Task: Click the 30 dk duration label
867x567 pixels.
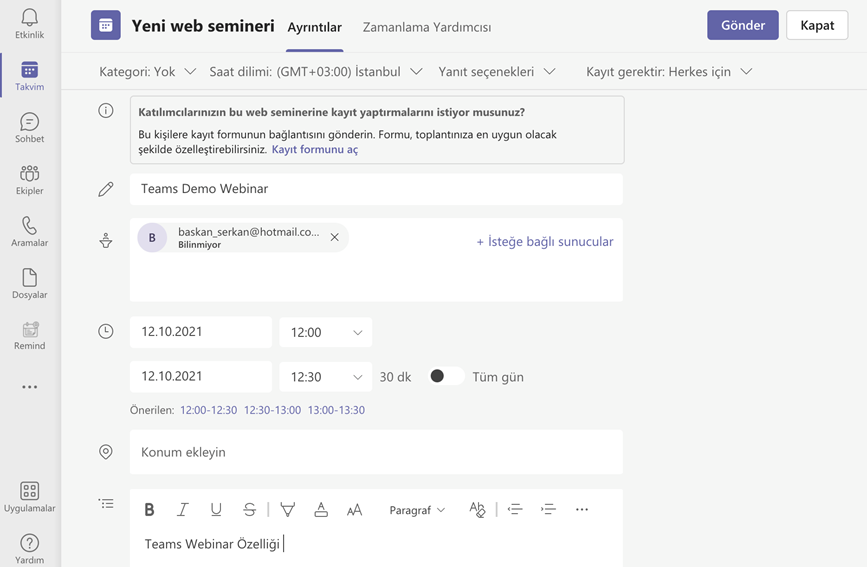Action: pyautogui.click(x=395, y=377)
